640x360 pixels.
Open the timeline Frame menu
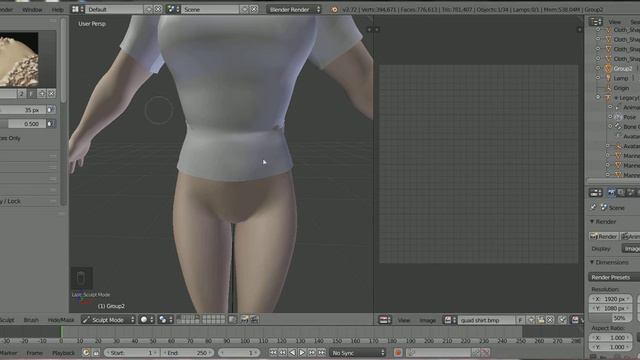(x=34, y=353)
